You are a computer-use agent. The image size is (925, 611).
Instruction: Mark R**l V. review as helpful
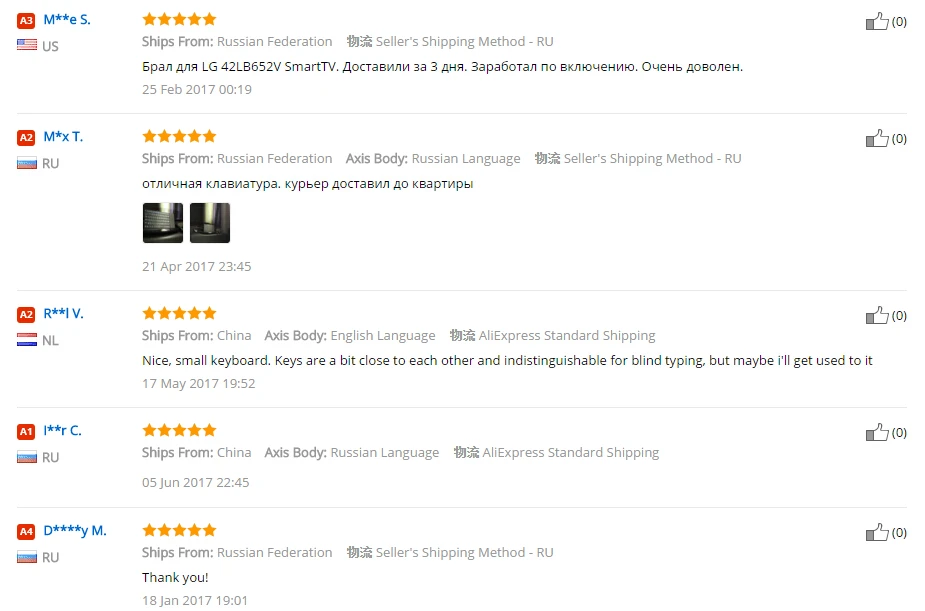pos(877,315)
